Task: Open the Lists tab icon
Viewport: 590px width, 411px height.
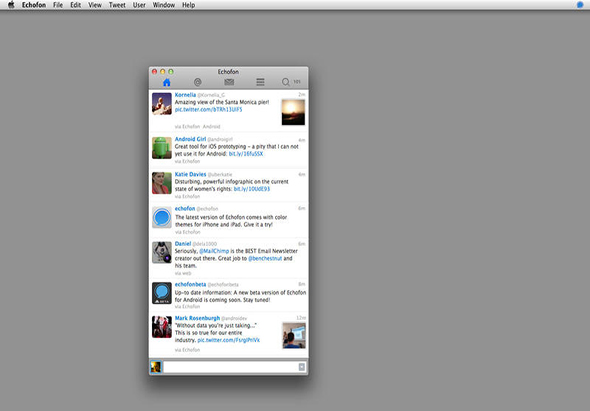Action: point(260,82)
